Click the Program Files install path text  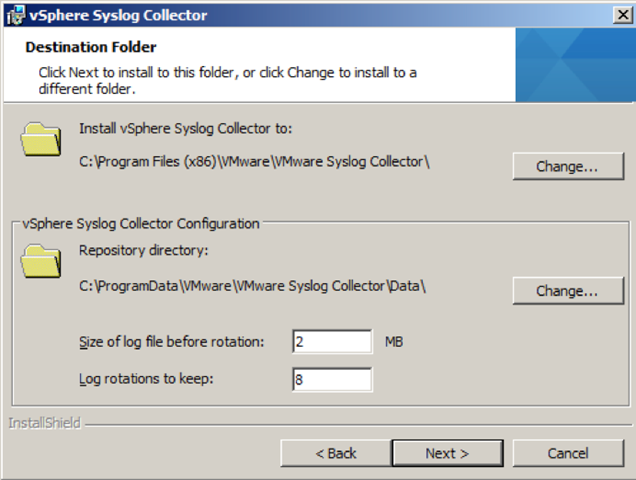pyautogui.click(x=254, y=162)
